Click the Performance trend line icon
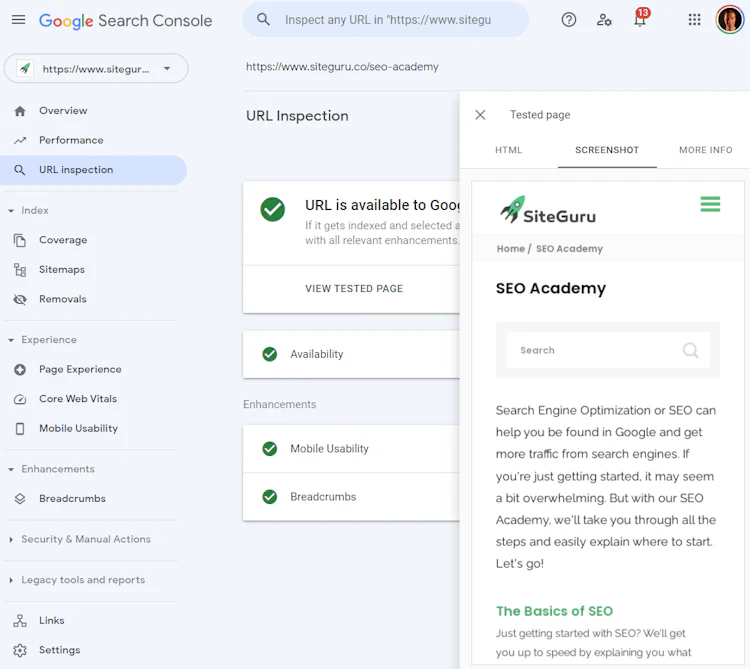This screenshot has height=669, width=750. 20,141
